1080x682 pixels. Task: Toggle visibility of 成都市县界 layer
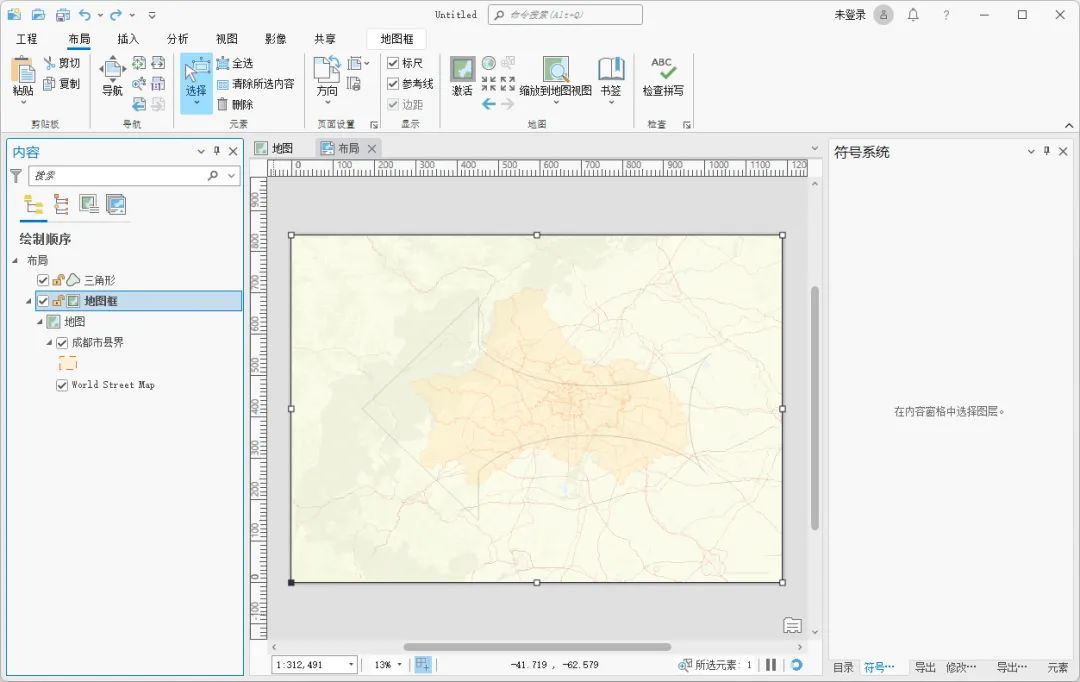coord(62,342)
